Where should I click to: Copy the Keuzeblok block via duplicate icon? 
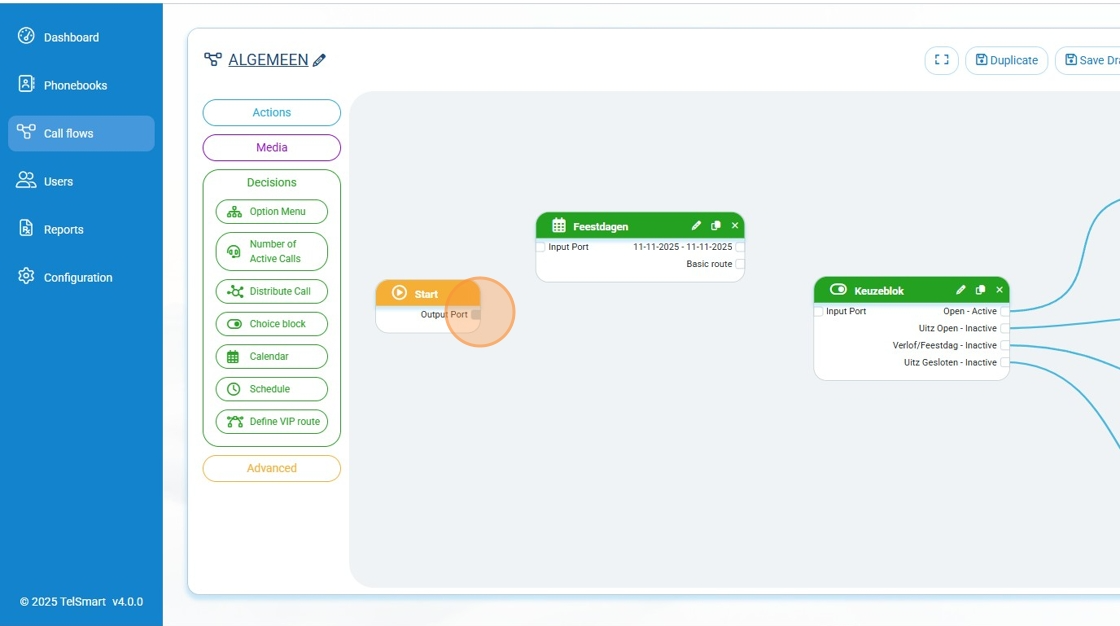(980, 290)
